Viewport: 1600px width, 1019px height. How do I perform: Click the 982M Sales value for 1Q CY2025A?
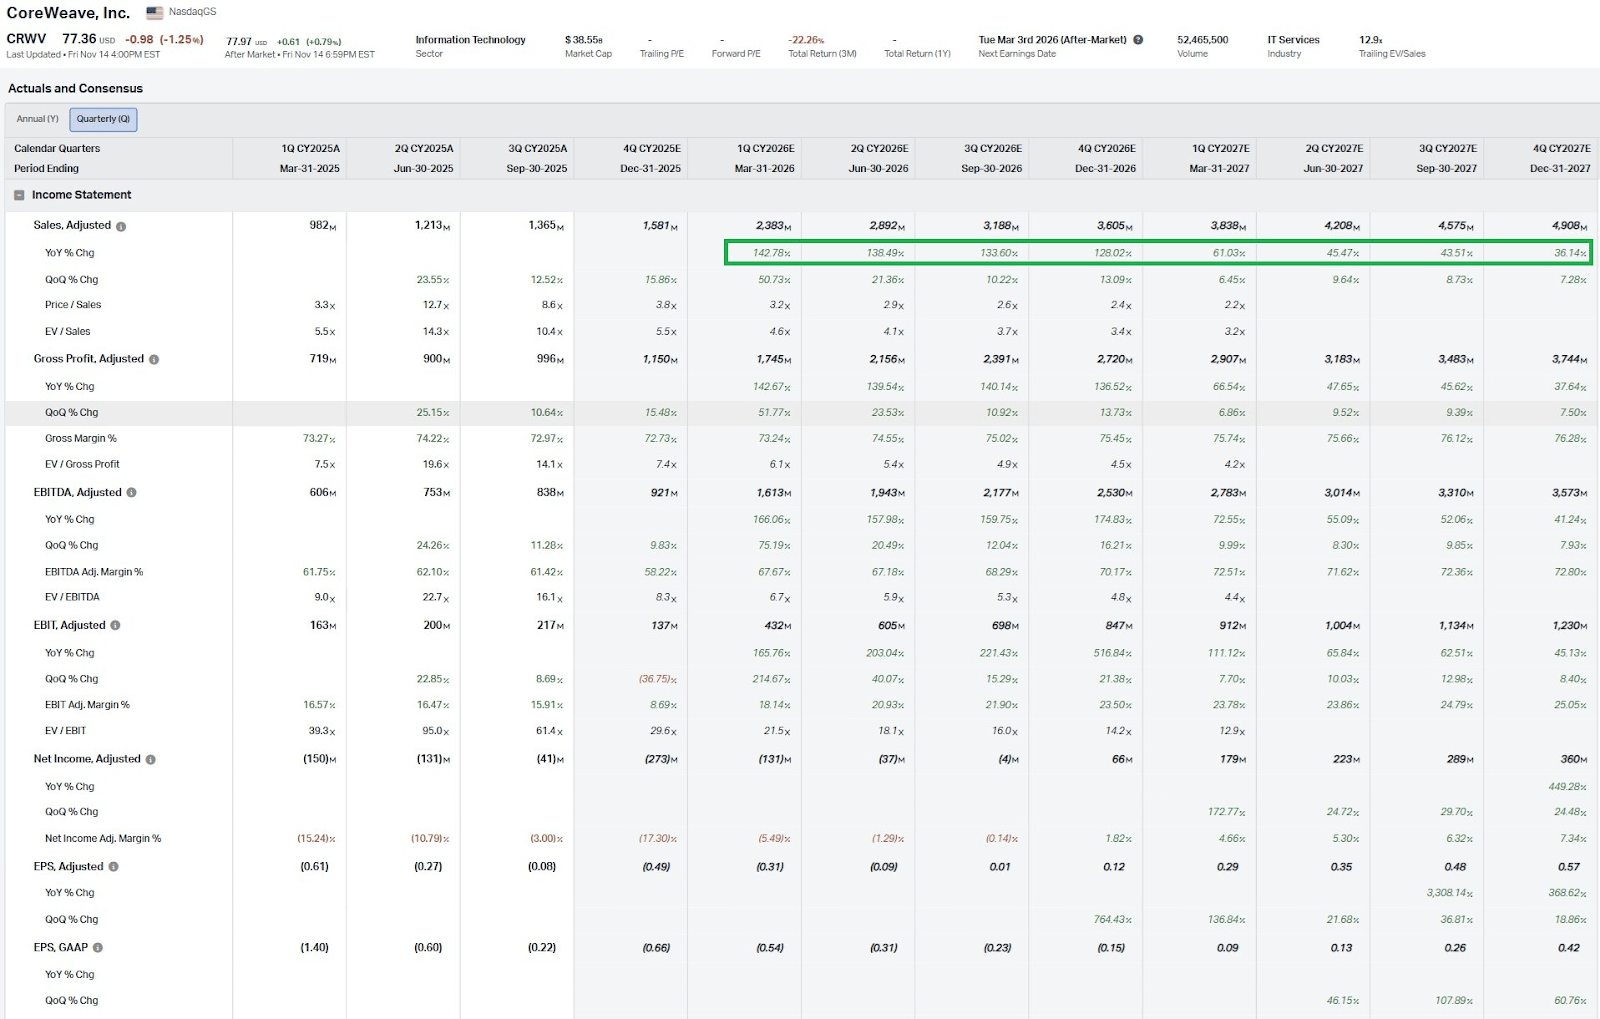pyautogui.click(x=322, y=226)
